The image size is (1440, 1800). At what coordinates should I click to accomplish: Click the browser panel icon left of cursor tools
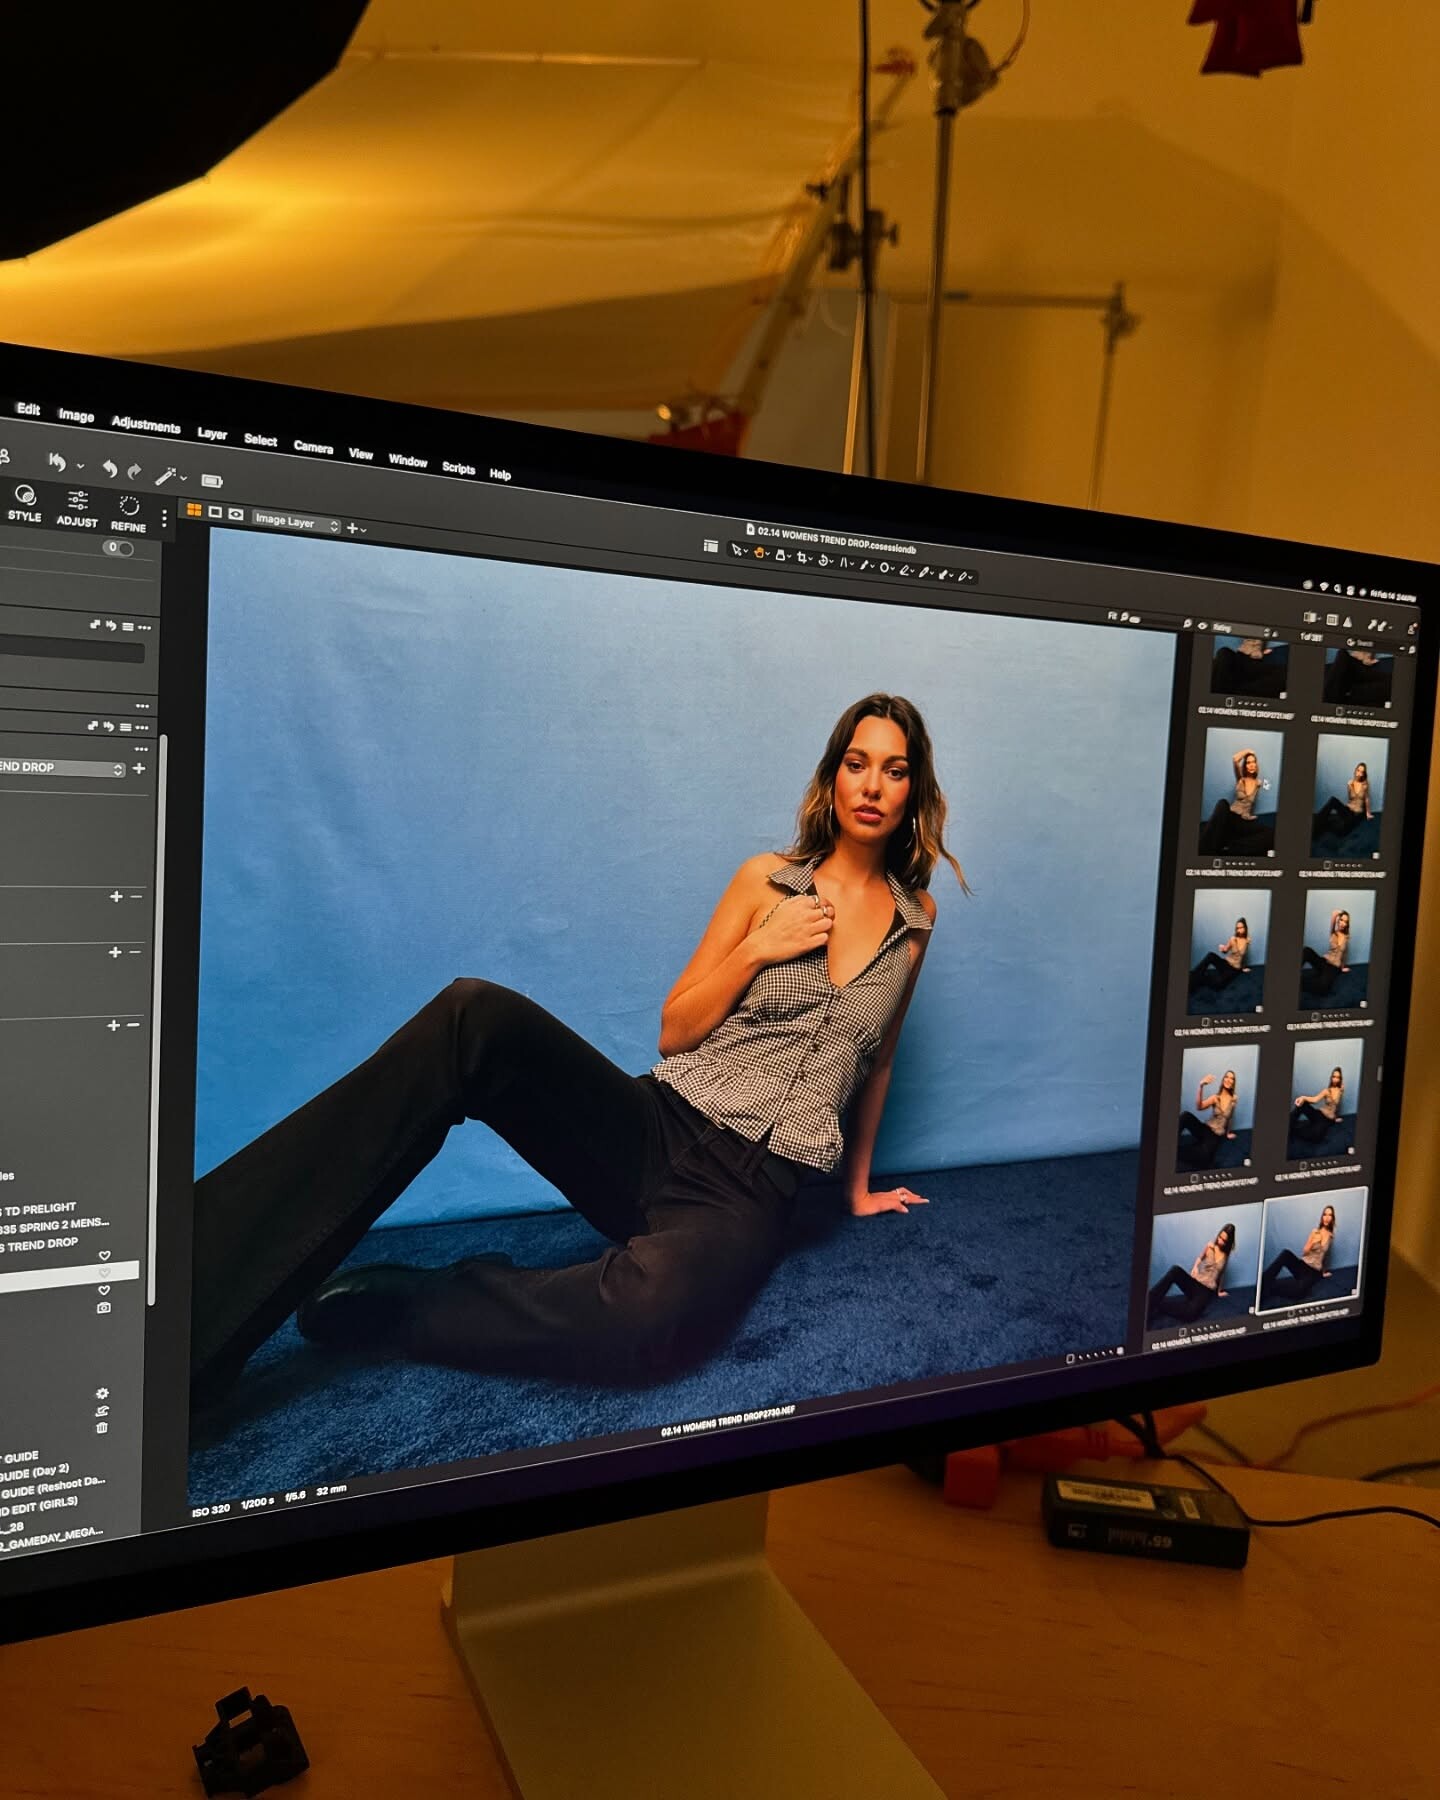[x=710, y=546]
